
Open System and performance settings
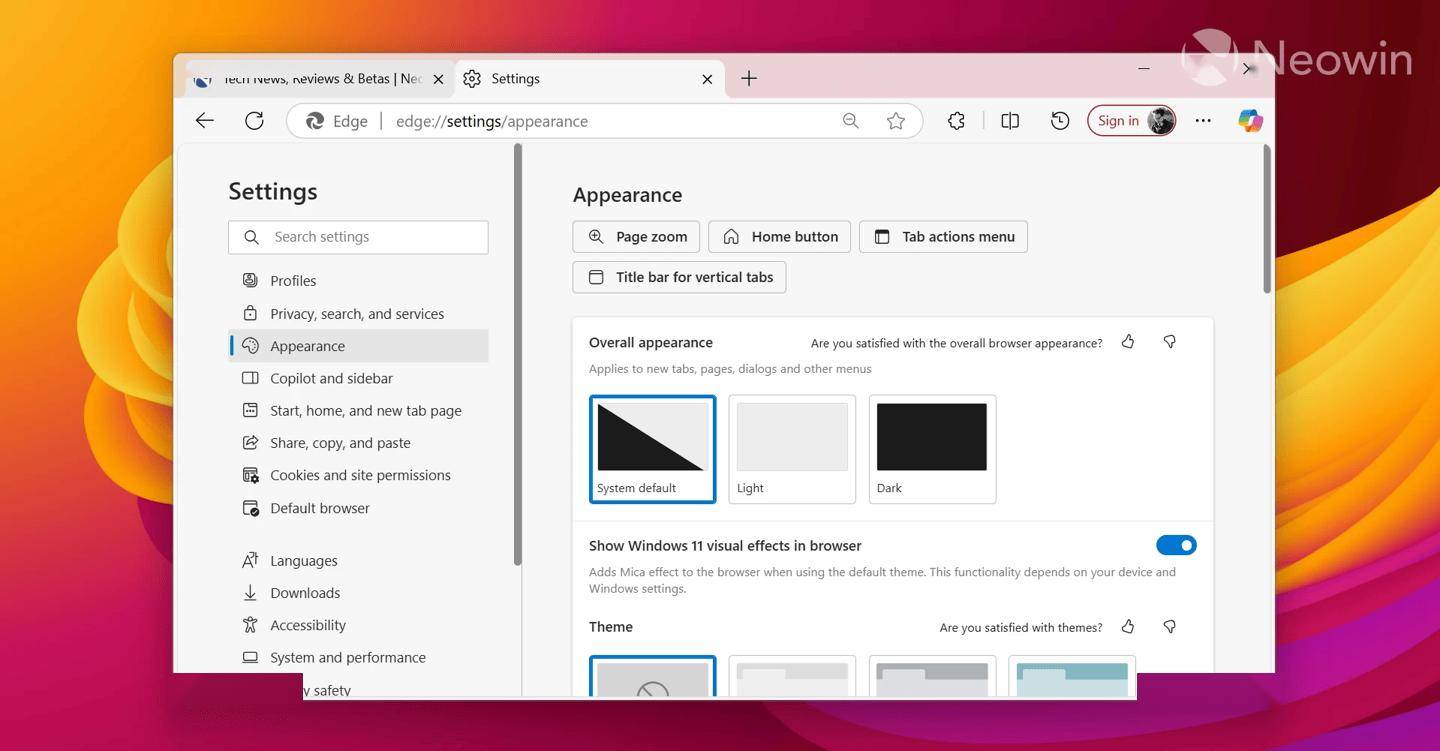point(358,658)
